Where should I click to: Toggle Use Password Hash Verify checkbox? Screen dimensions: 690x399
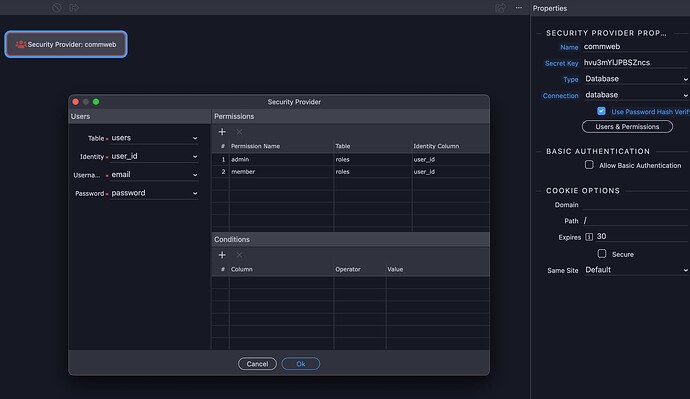click(601, 111)
